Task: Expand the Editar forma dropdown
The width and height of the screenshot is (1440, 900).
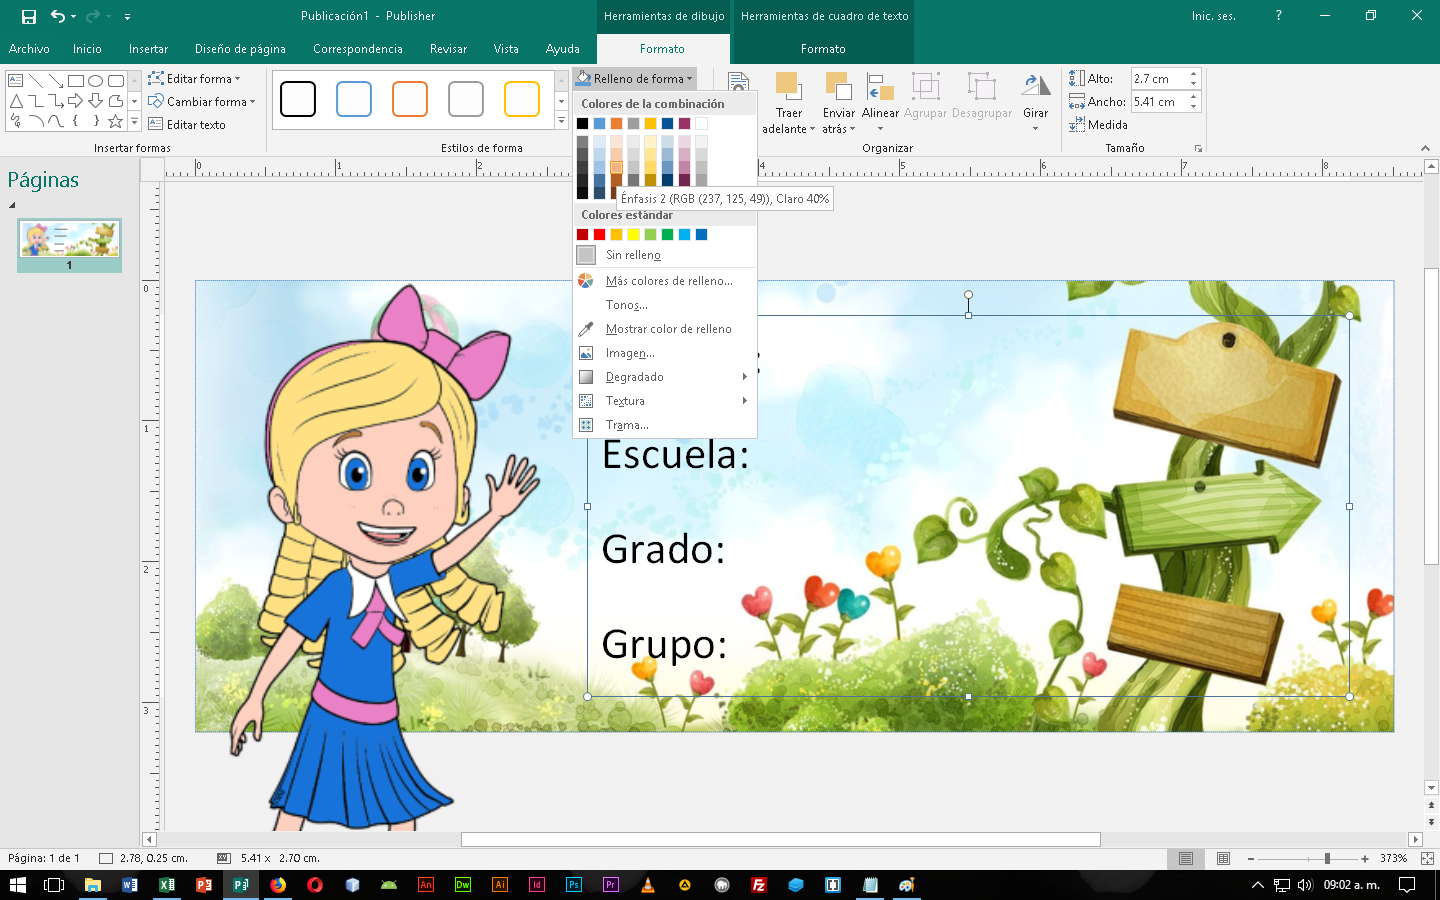Action: coord(237,79)
